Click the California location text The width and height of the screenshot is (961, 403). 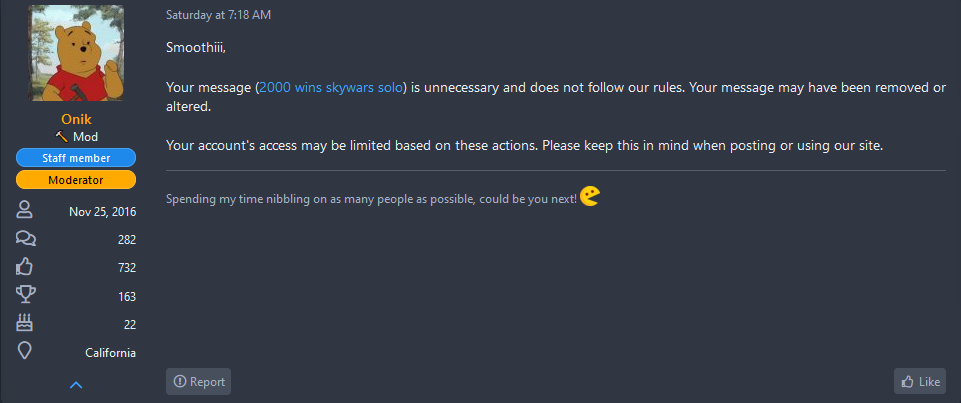pos(111,353)
